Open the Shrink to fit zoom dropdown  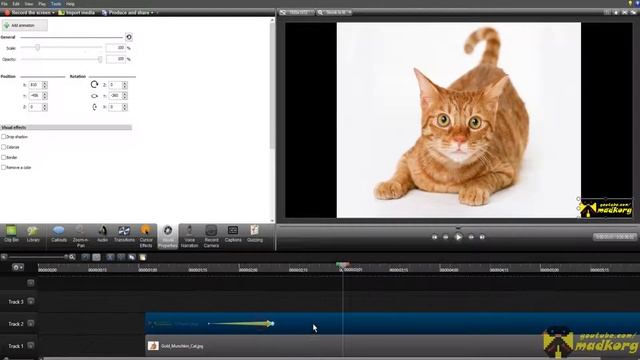coord(334,13)
